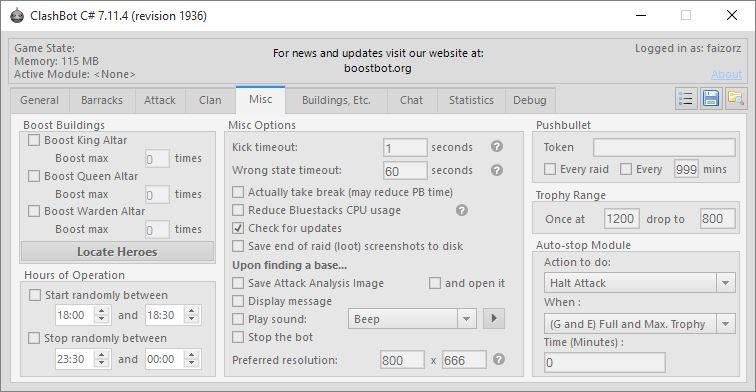Tick the 'and open it' checkbox
Screen dimensions: 756x392
434,283
